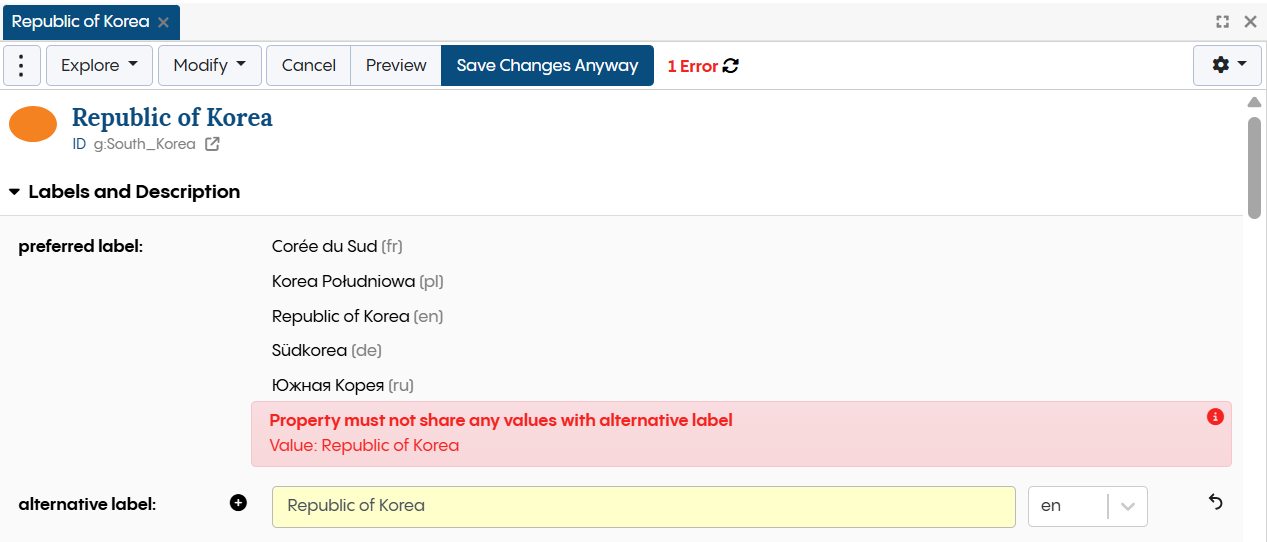Click the Preview button

396,65
